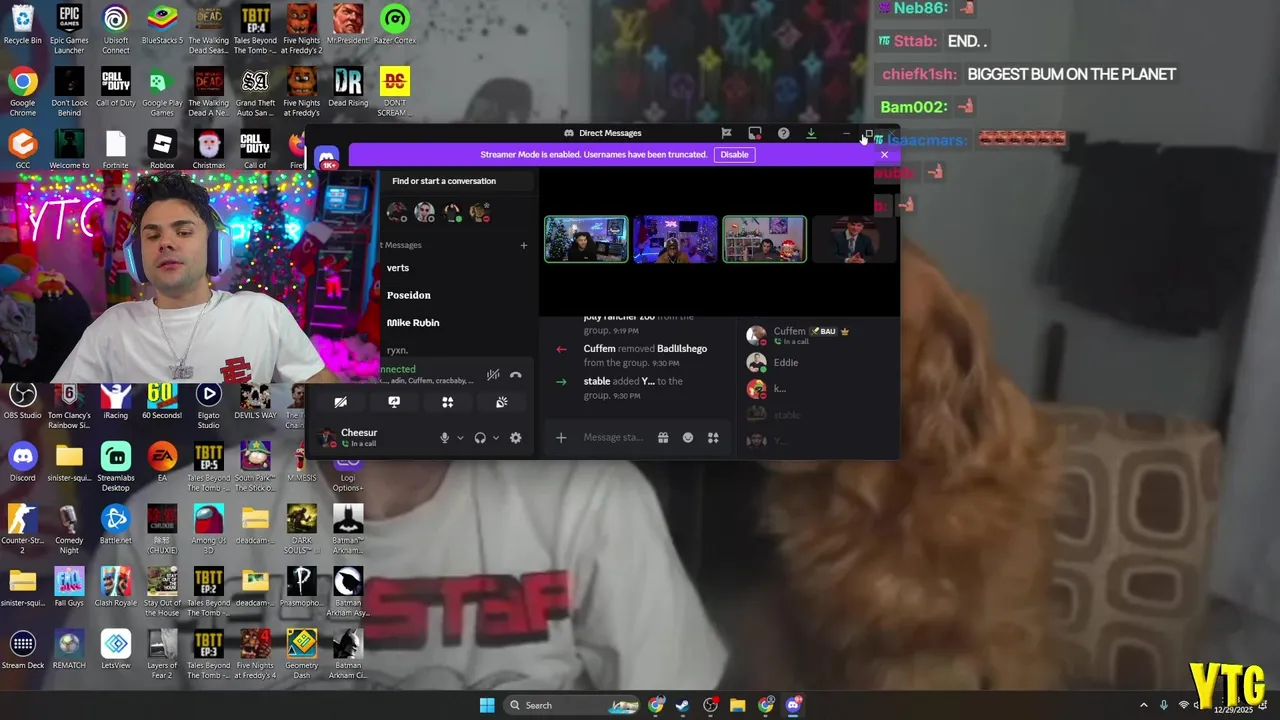This screenshot has width=1280, height=720.
Task: Click the stream status icon in Discord title bar
Action: click(755, 133)
